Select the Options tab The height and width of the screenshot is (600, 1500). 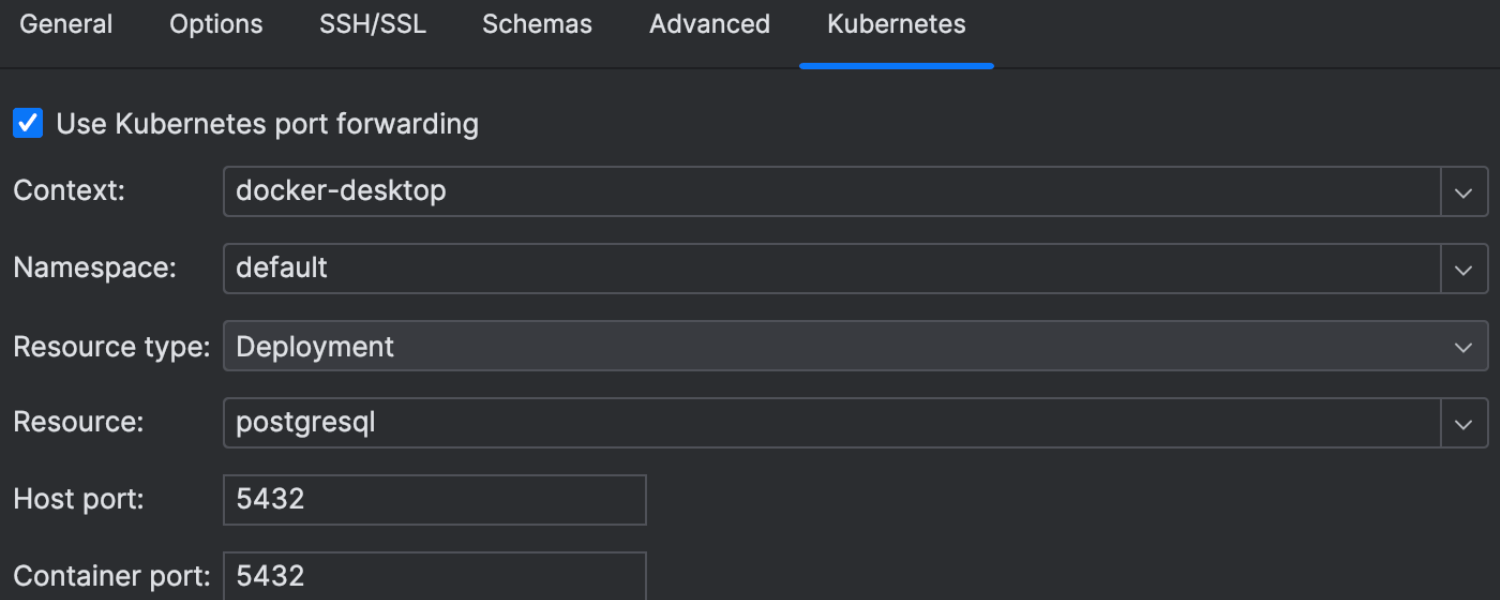click(x=215, y=24)
